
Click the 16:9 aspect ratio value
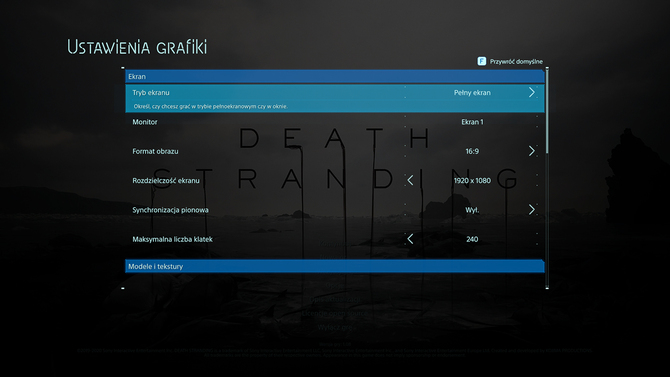point(472,151)
